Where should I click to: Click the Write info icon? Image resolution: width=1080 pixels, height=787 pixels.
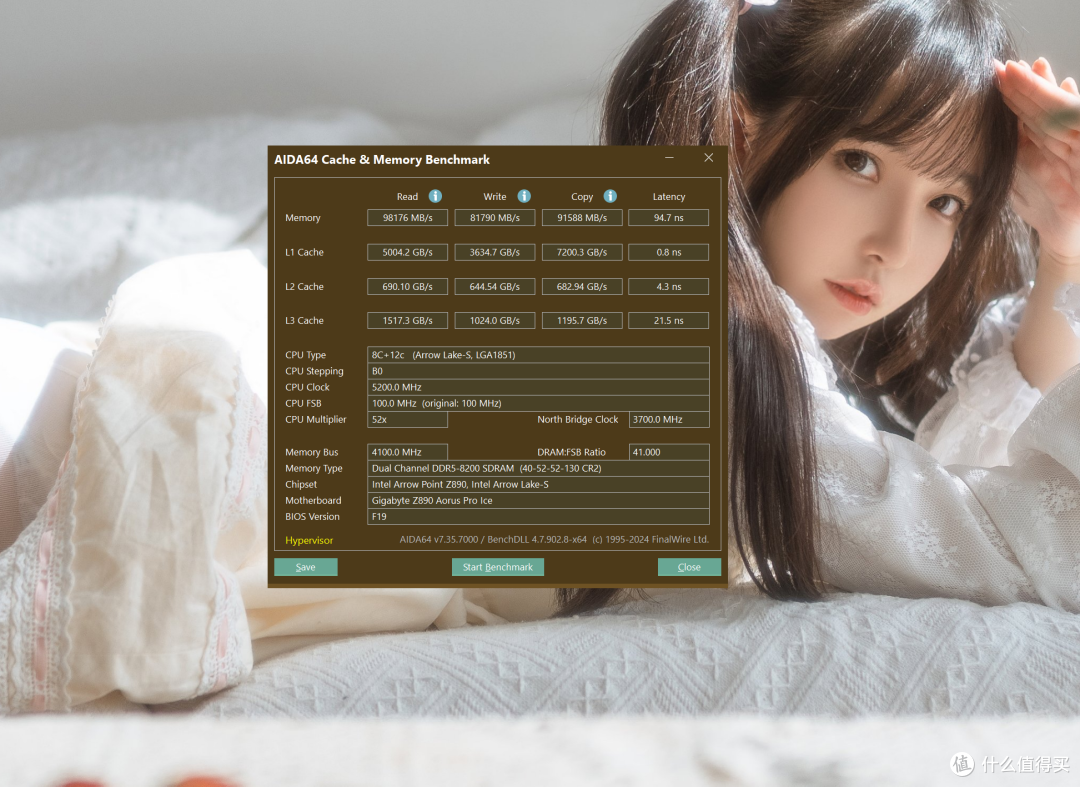point(524,196)
